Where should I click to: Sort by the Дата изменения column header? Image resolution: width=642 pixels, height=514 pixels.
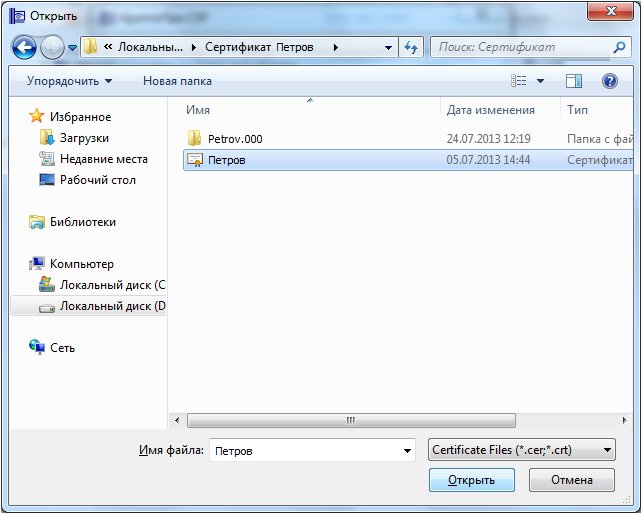(490, 110)
